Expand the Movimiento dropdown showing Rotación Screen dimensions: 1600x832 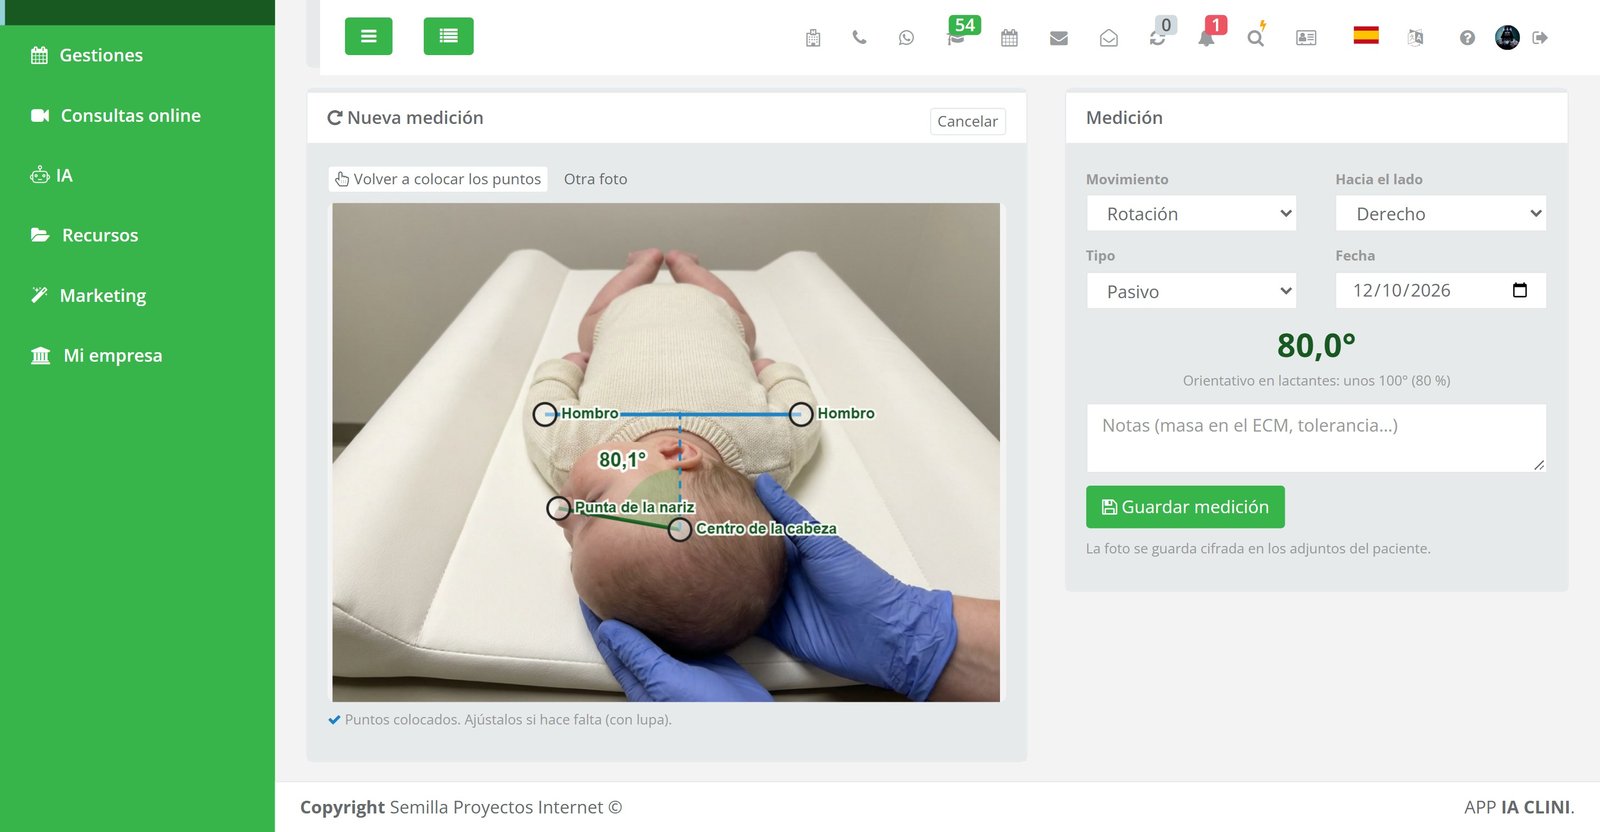[1191, 213]
